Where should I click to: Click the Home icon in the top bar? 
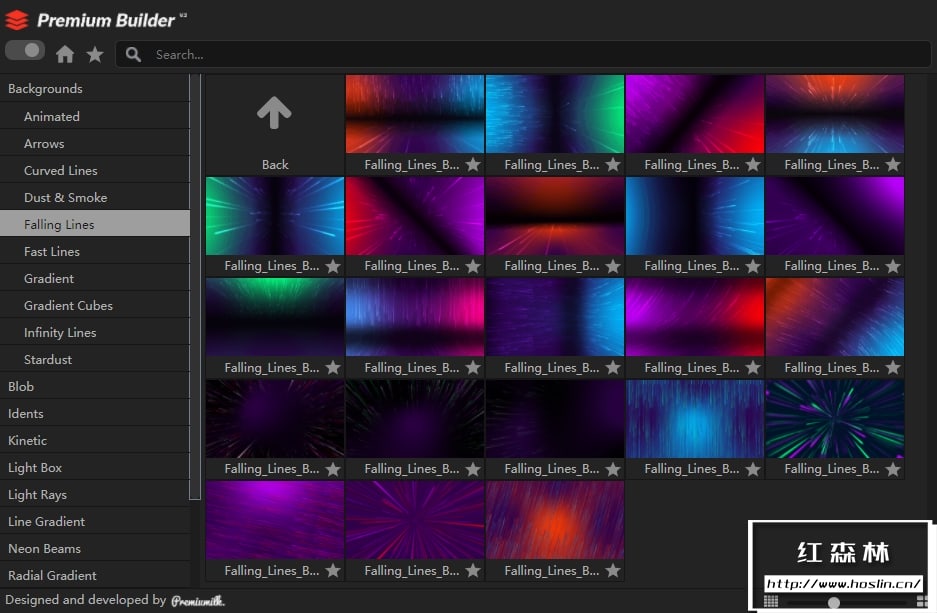point(65,54)
